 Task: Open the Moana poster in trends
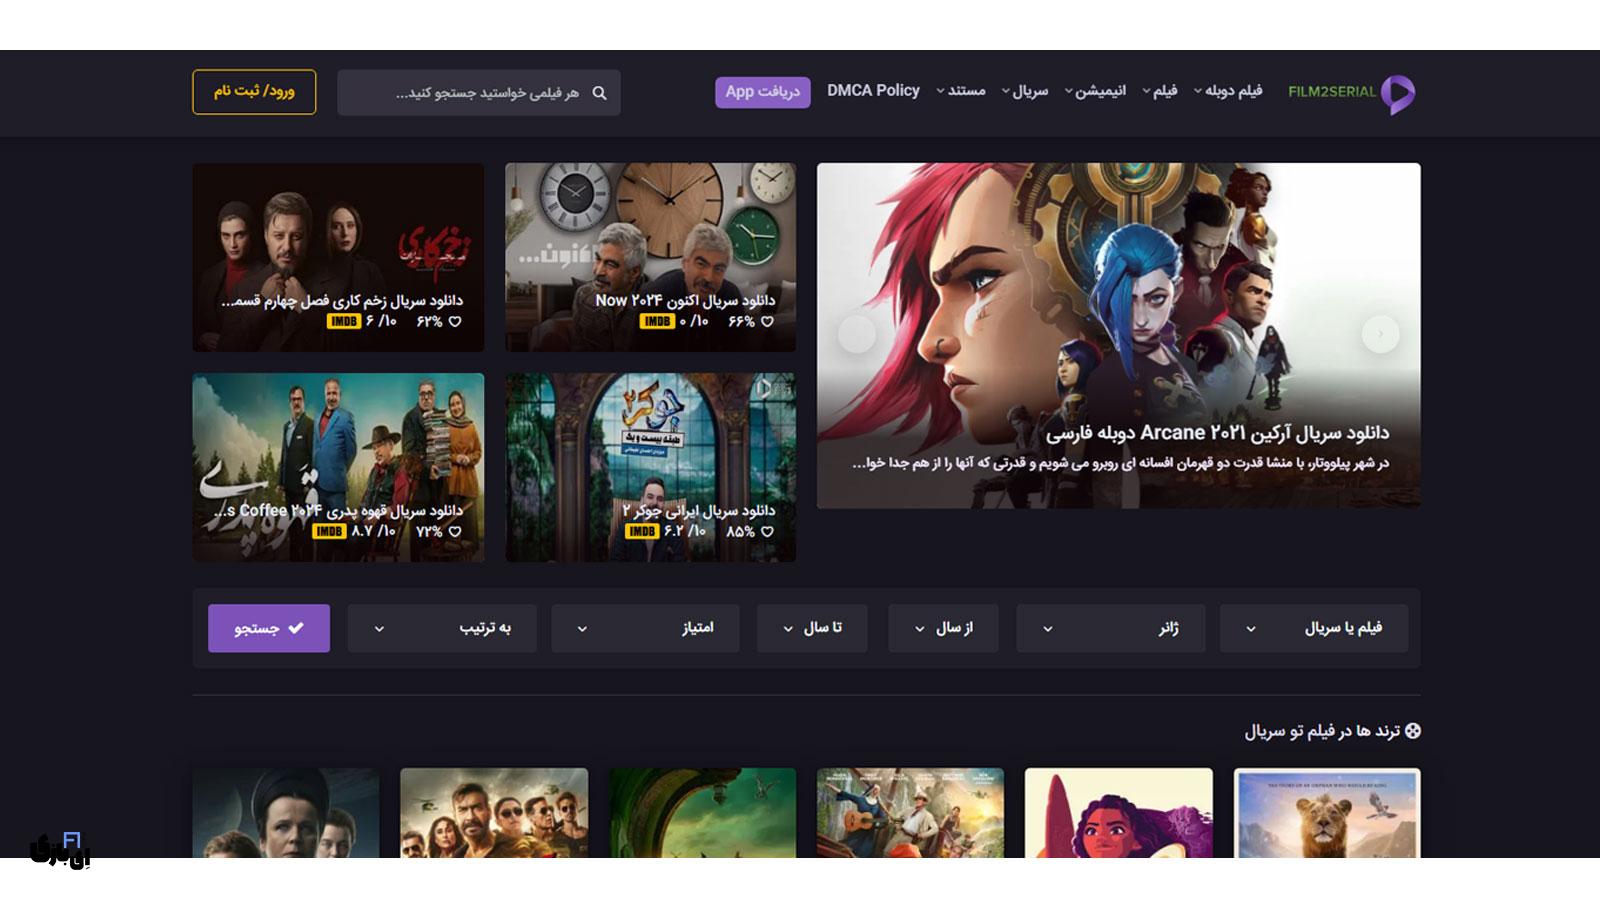click(1119, 813)
